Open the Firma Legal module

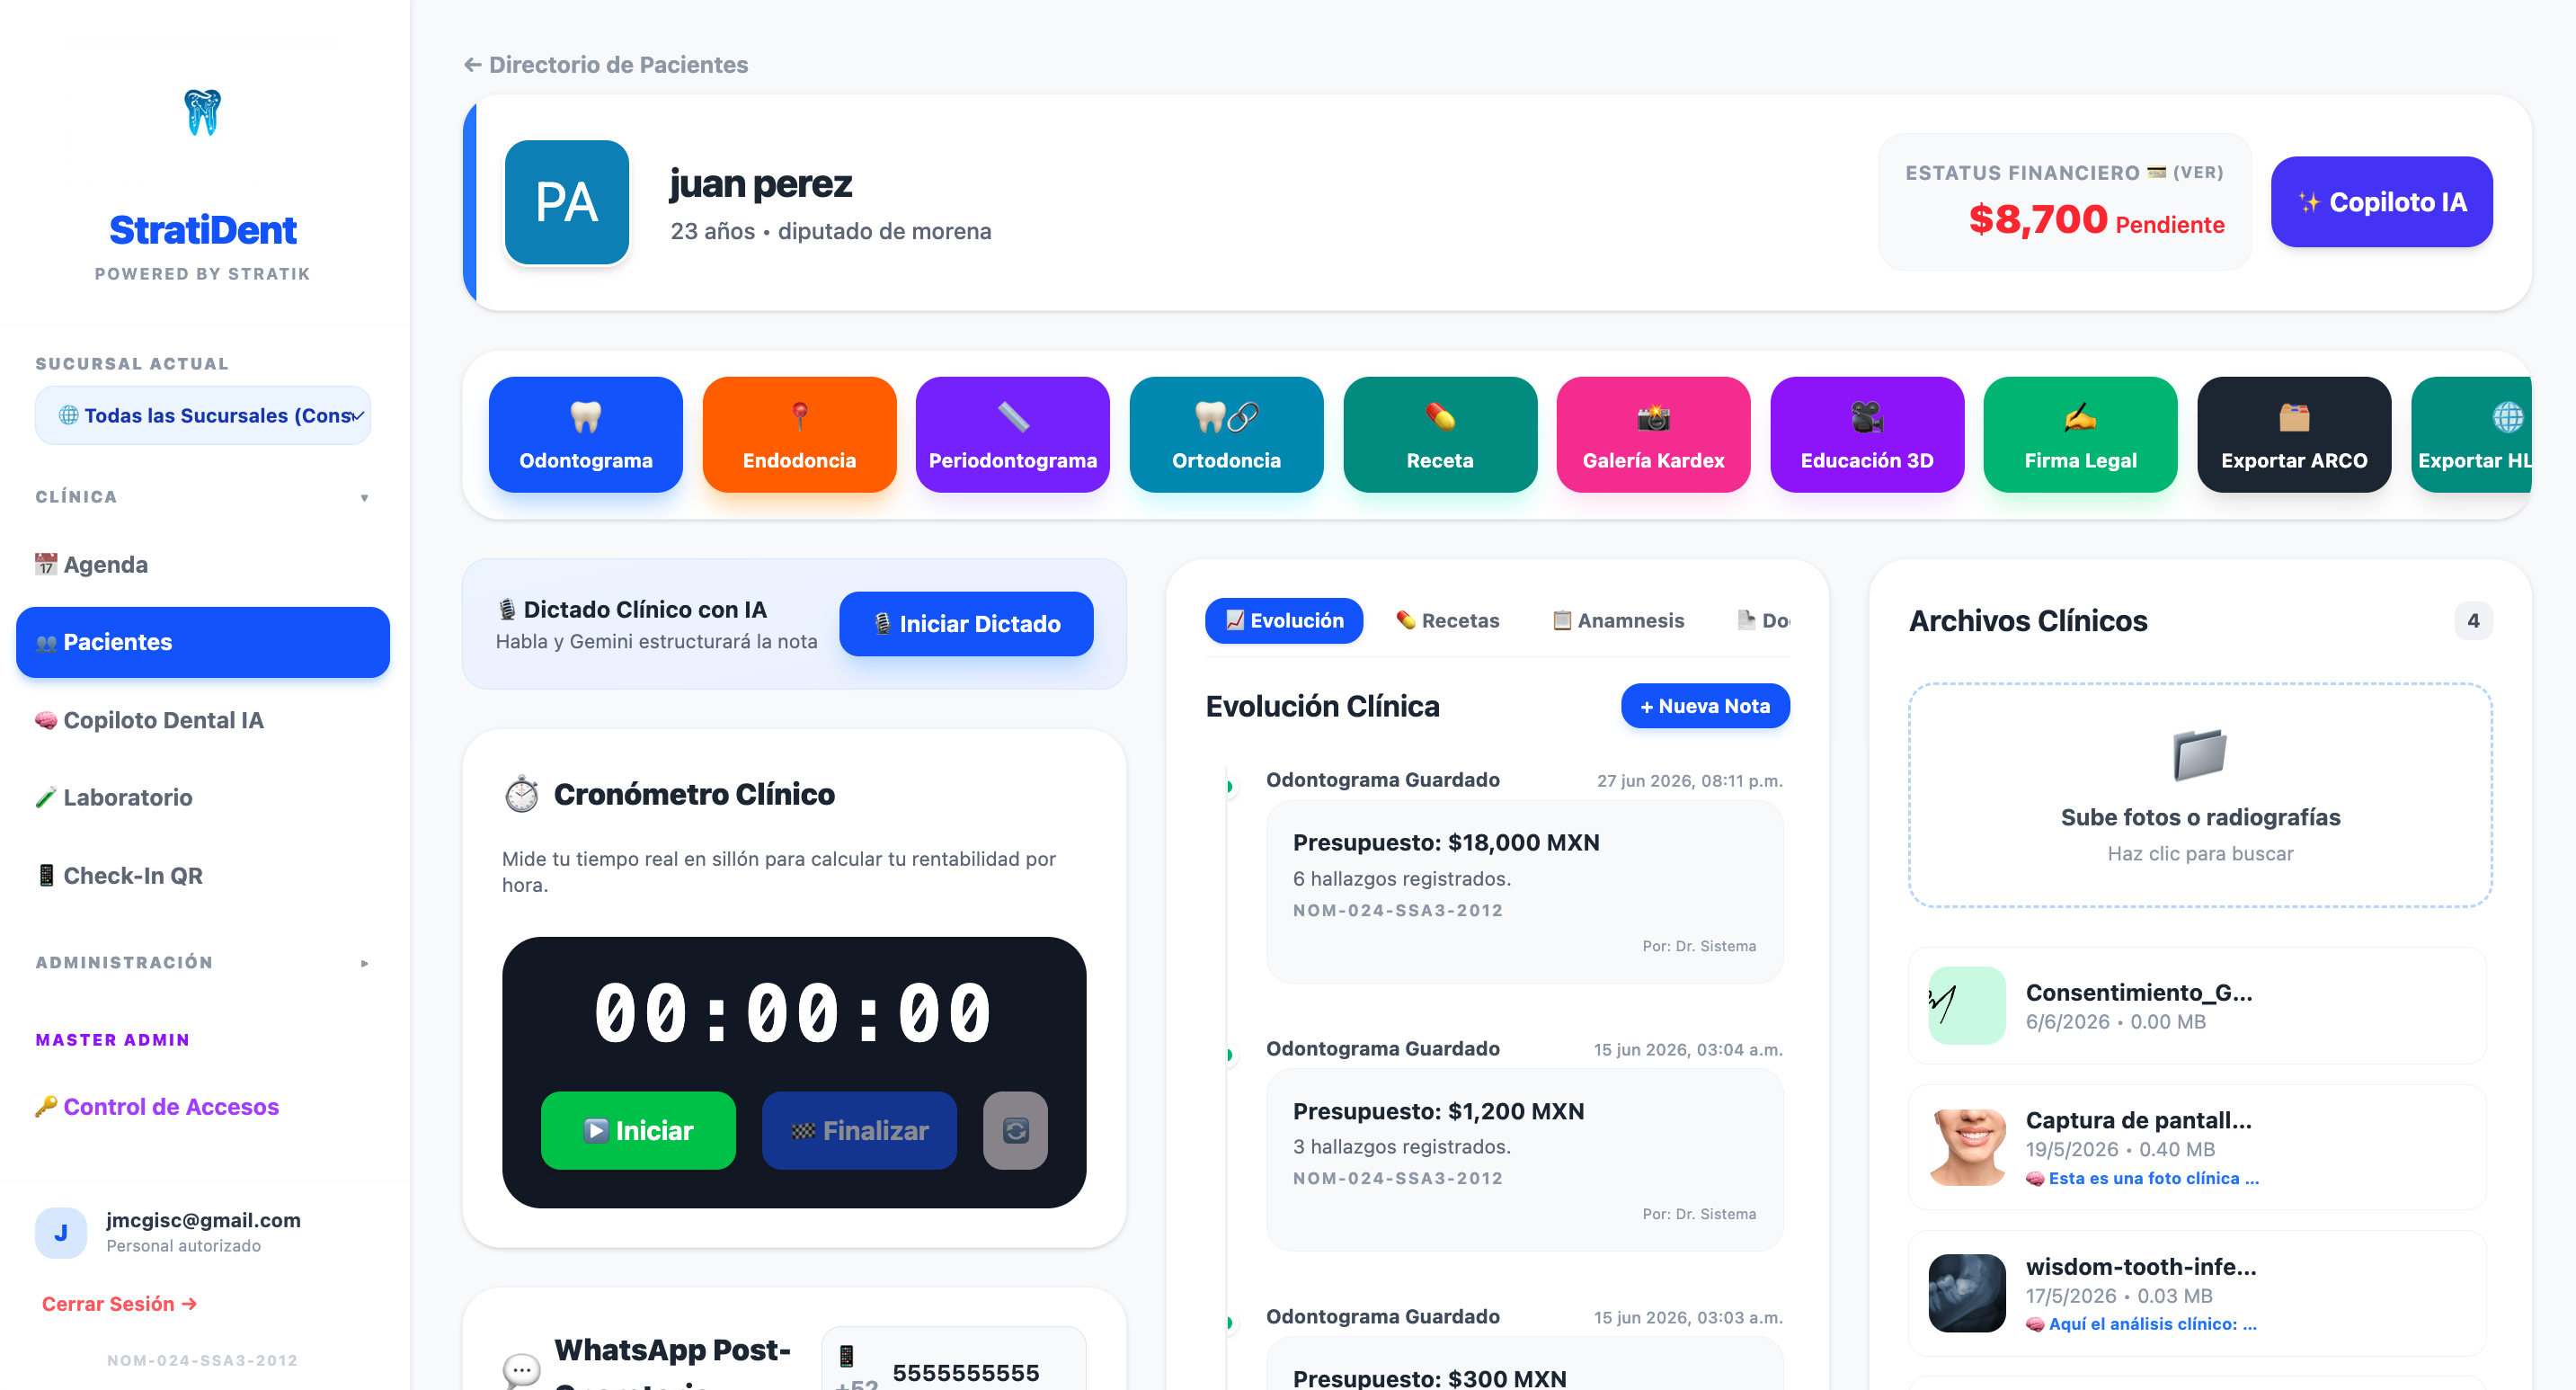[x=2080, y=434]
